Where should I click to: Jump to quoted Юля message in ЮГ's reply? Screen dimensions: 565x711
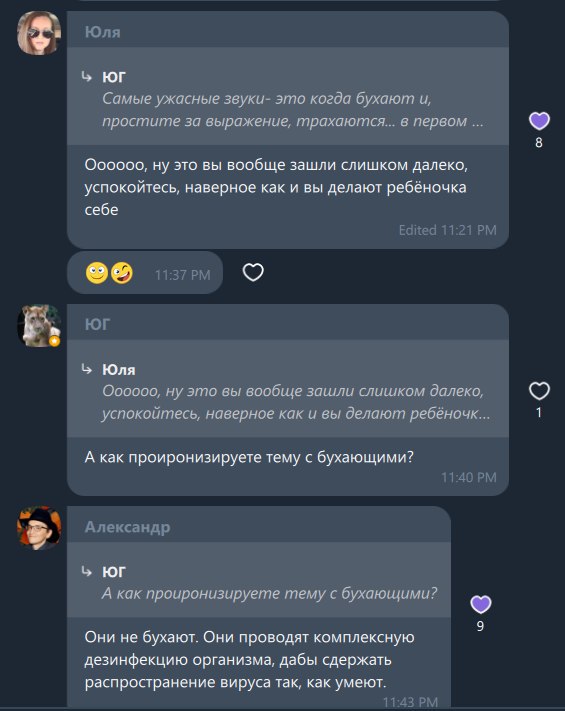tap(287, 389)
